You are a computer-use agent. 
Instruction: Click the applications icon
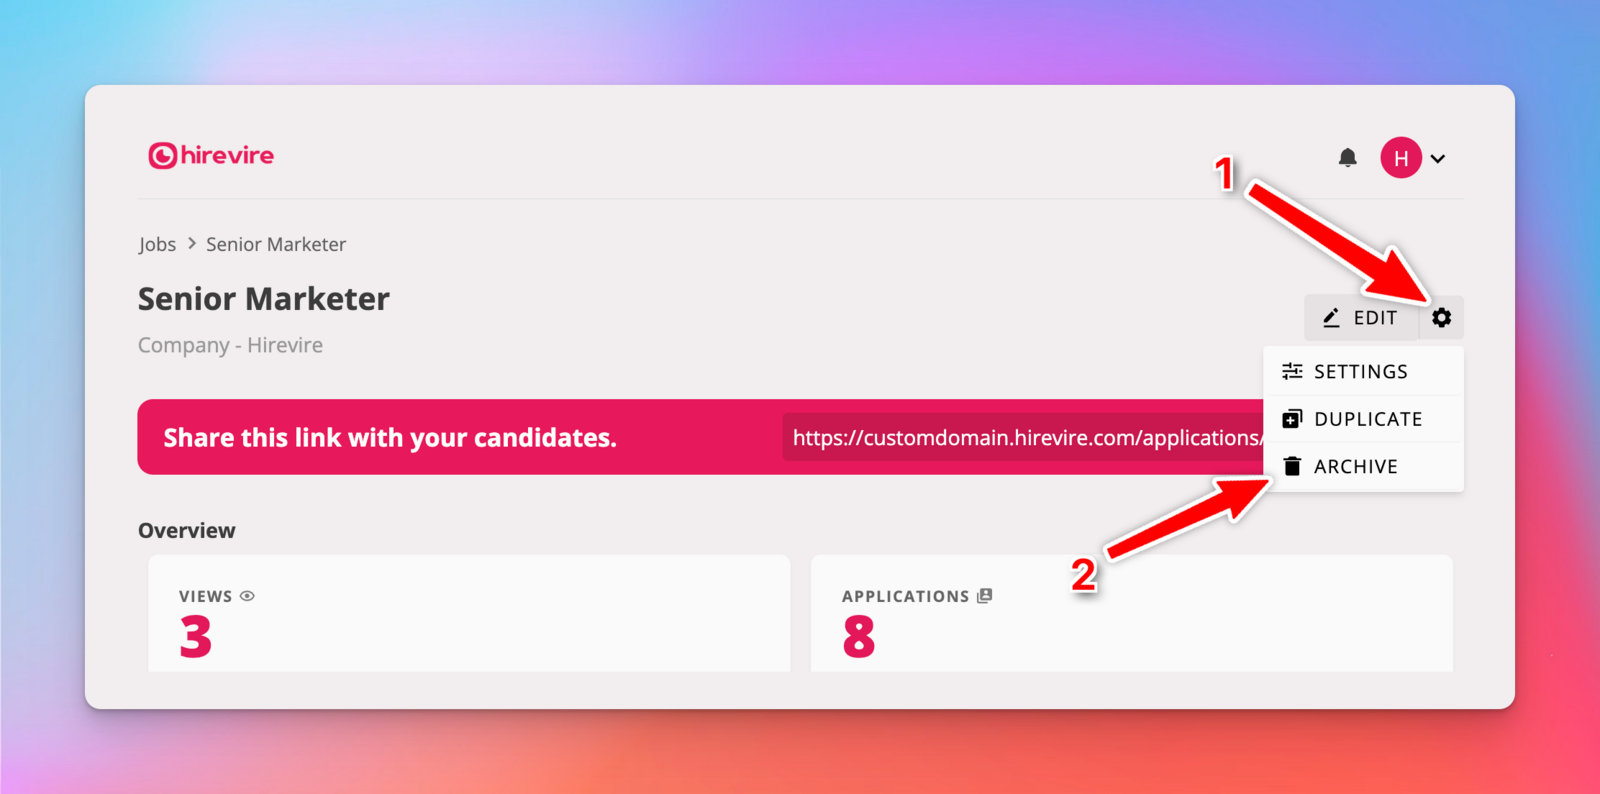coord(985,596)
